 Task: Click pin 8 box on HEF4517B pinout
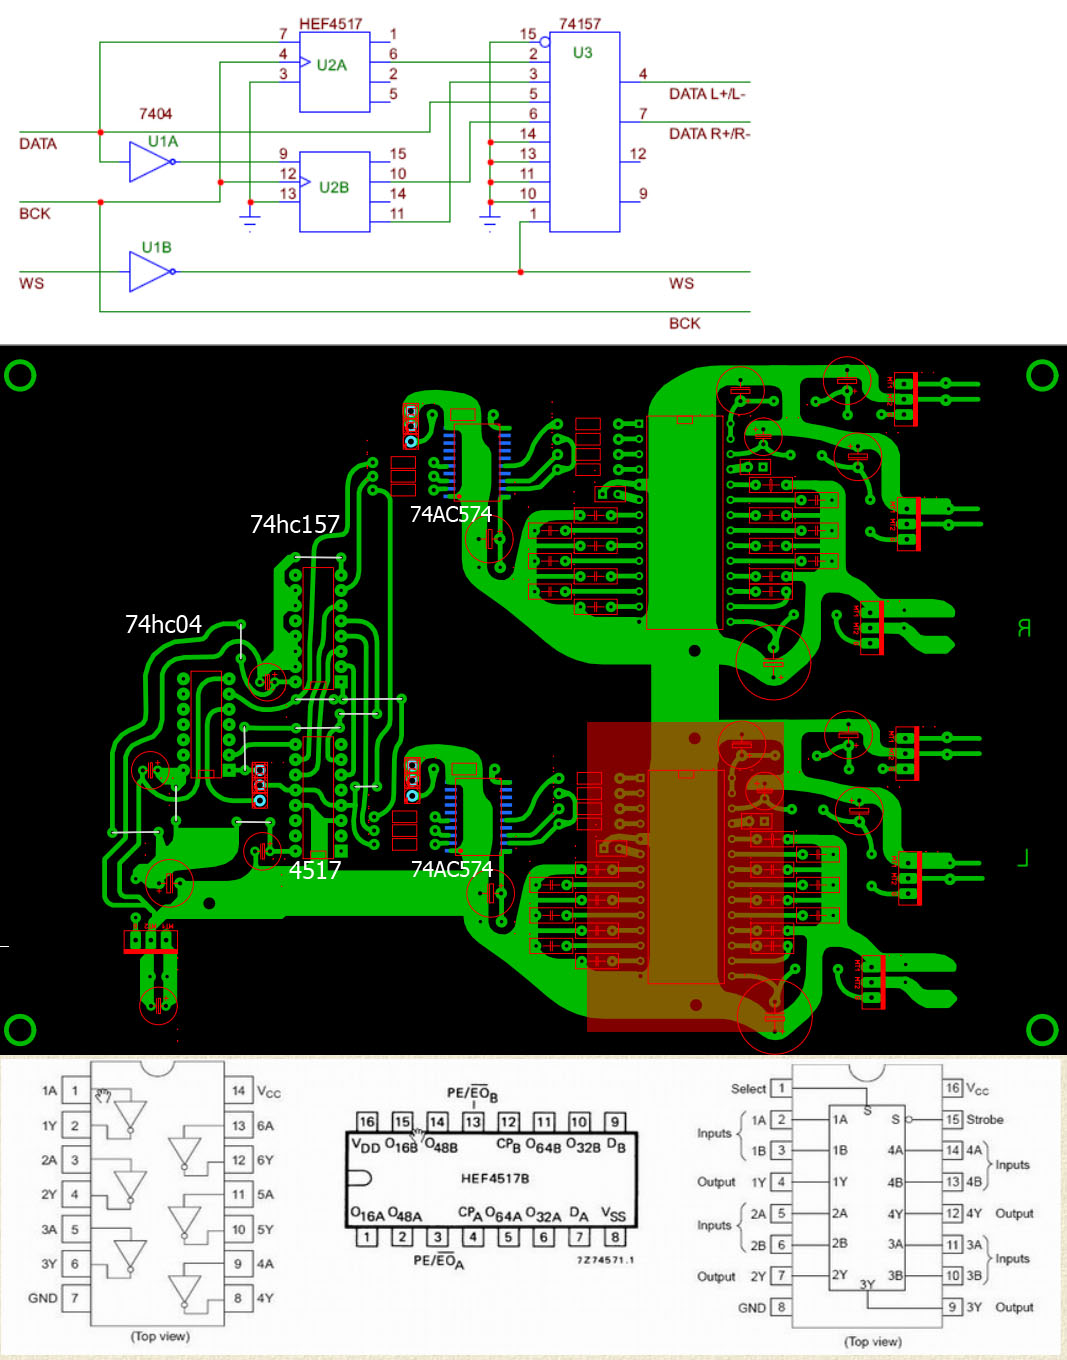pos(615,1237)
